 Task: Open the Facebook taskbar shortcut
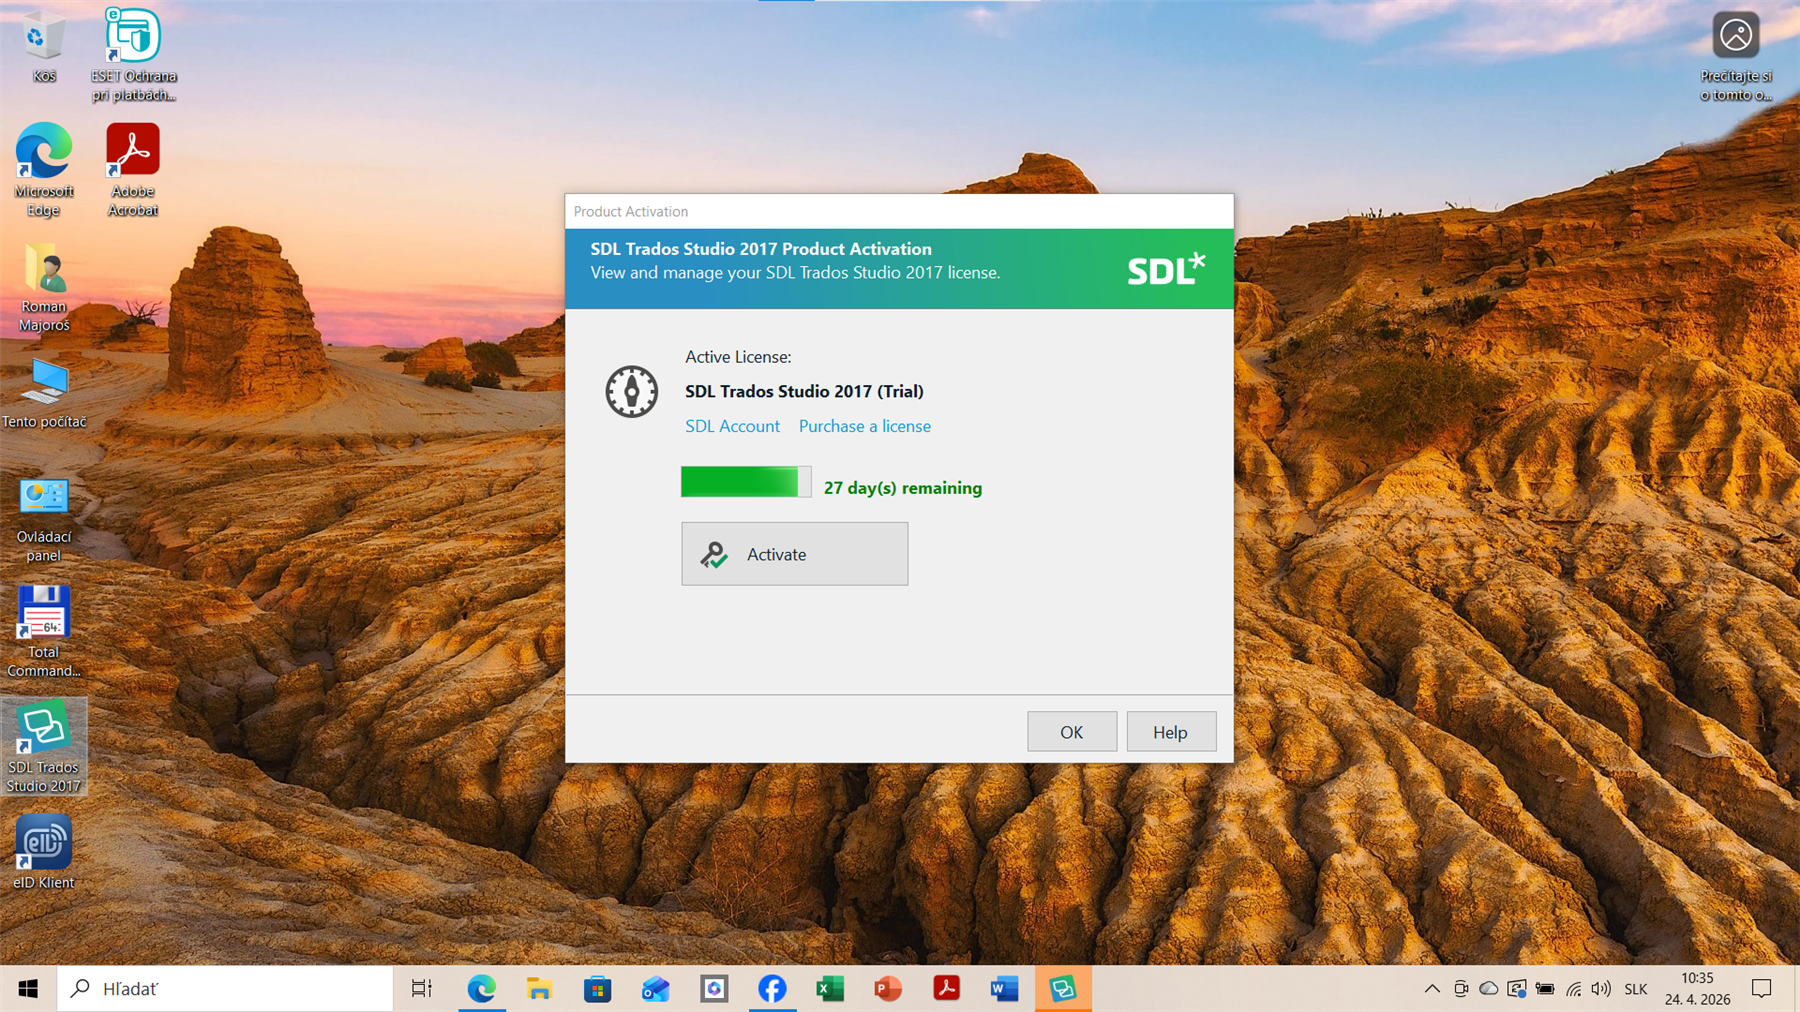[x=771, y=988]
